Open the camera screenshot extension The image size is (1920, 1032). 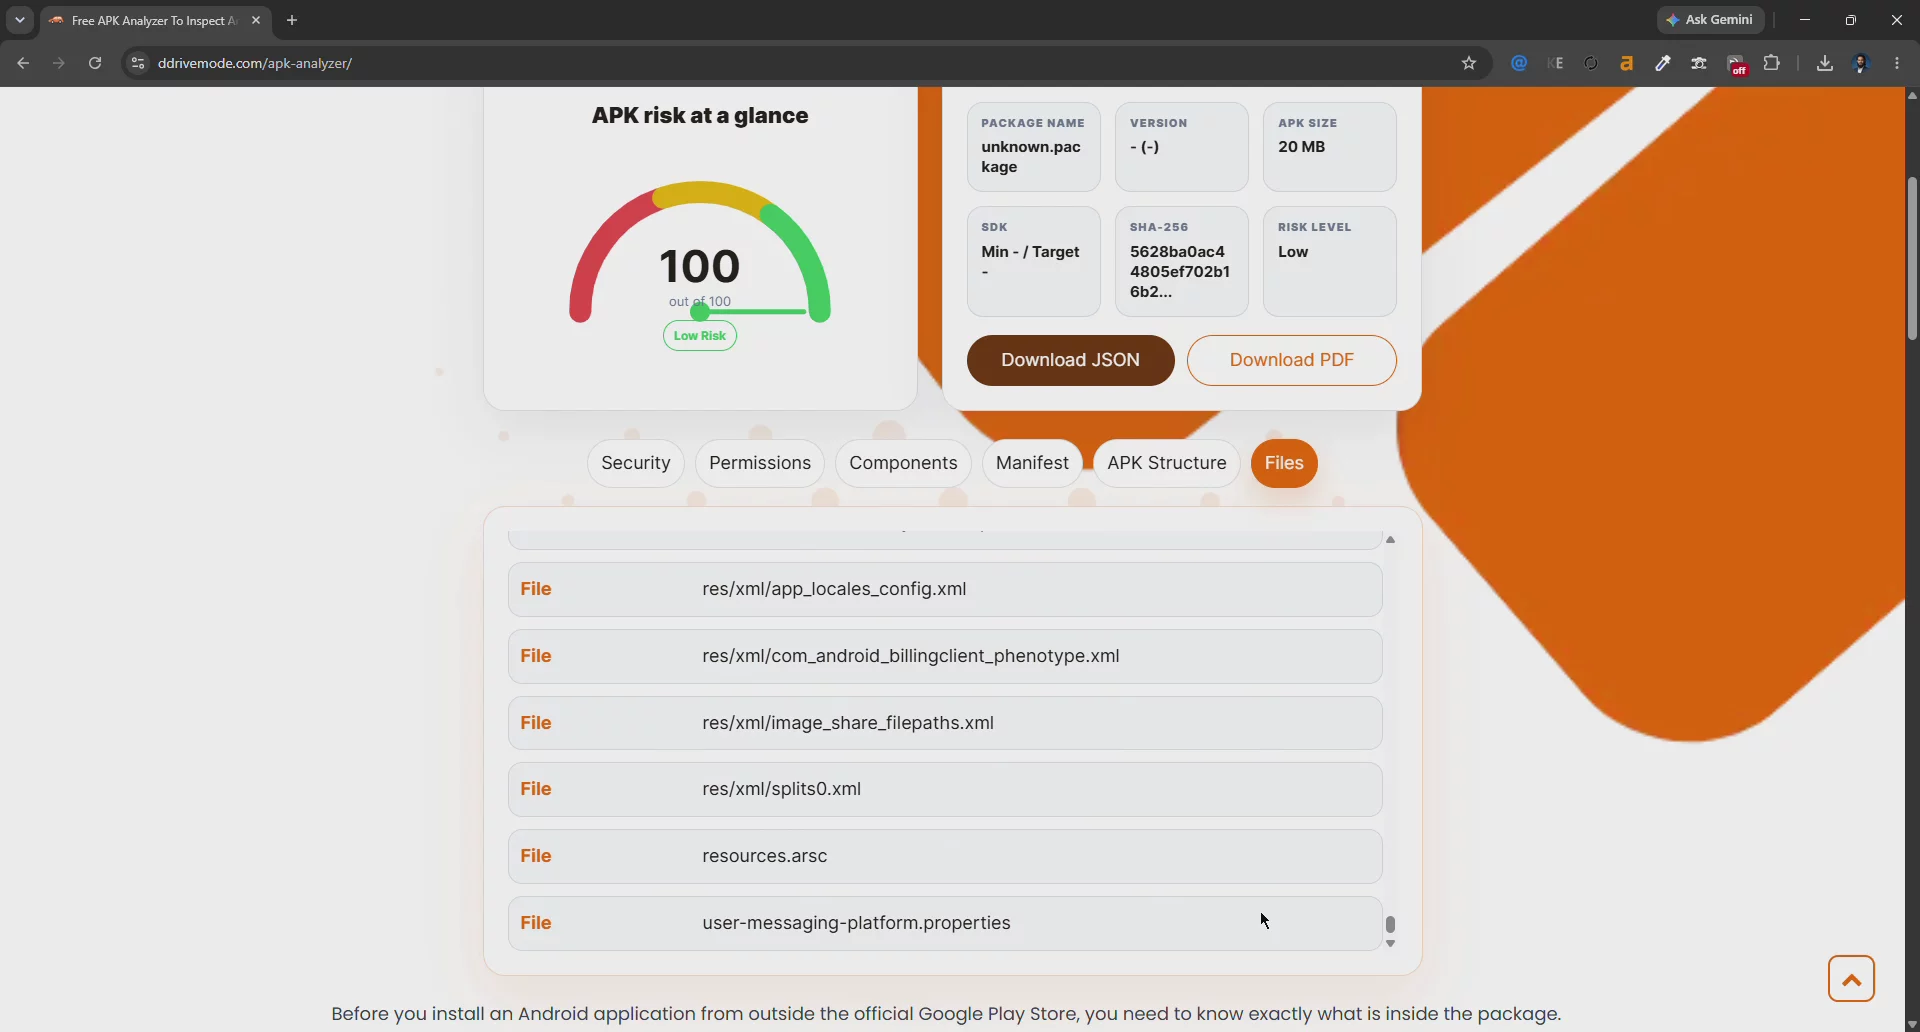1699,63
